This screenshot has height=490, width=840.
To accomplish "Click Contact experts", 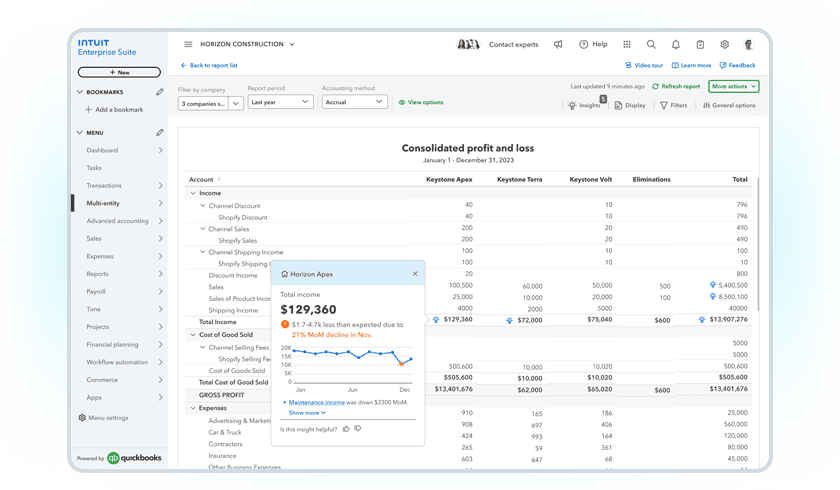I will 513,44.
